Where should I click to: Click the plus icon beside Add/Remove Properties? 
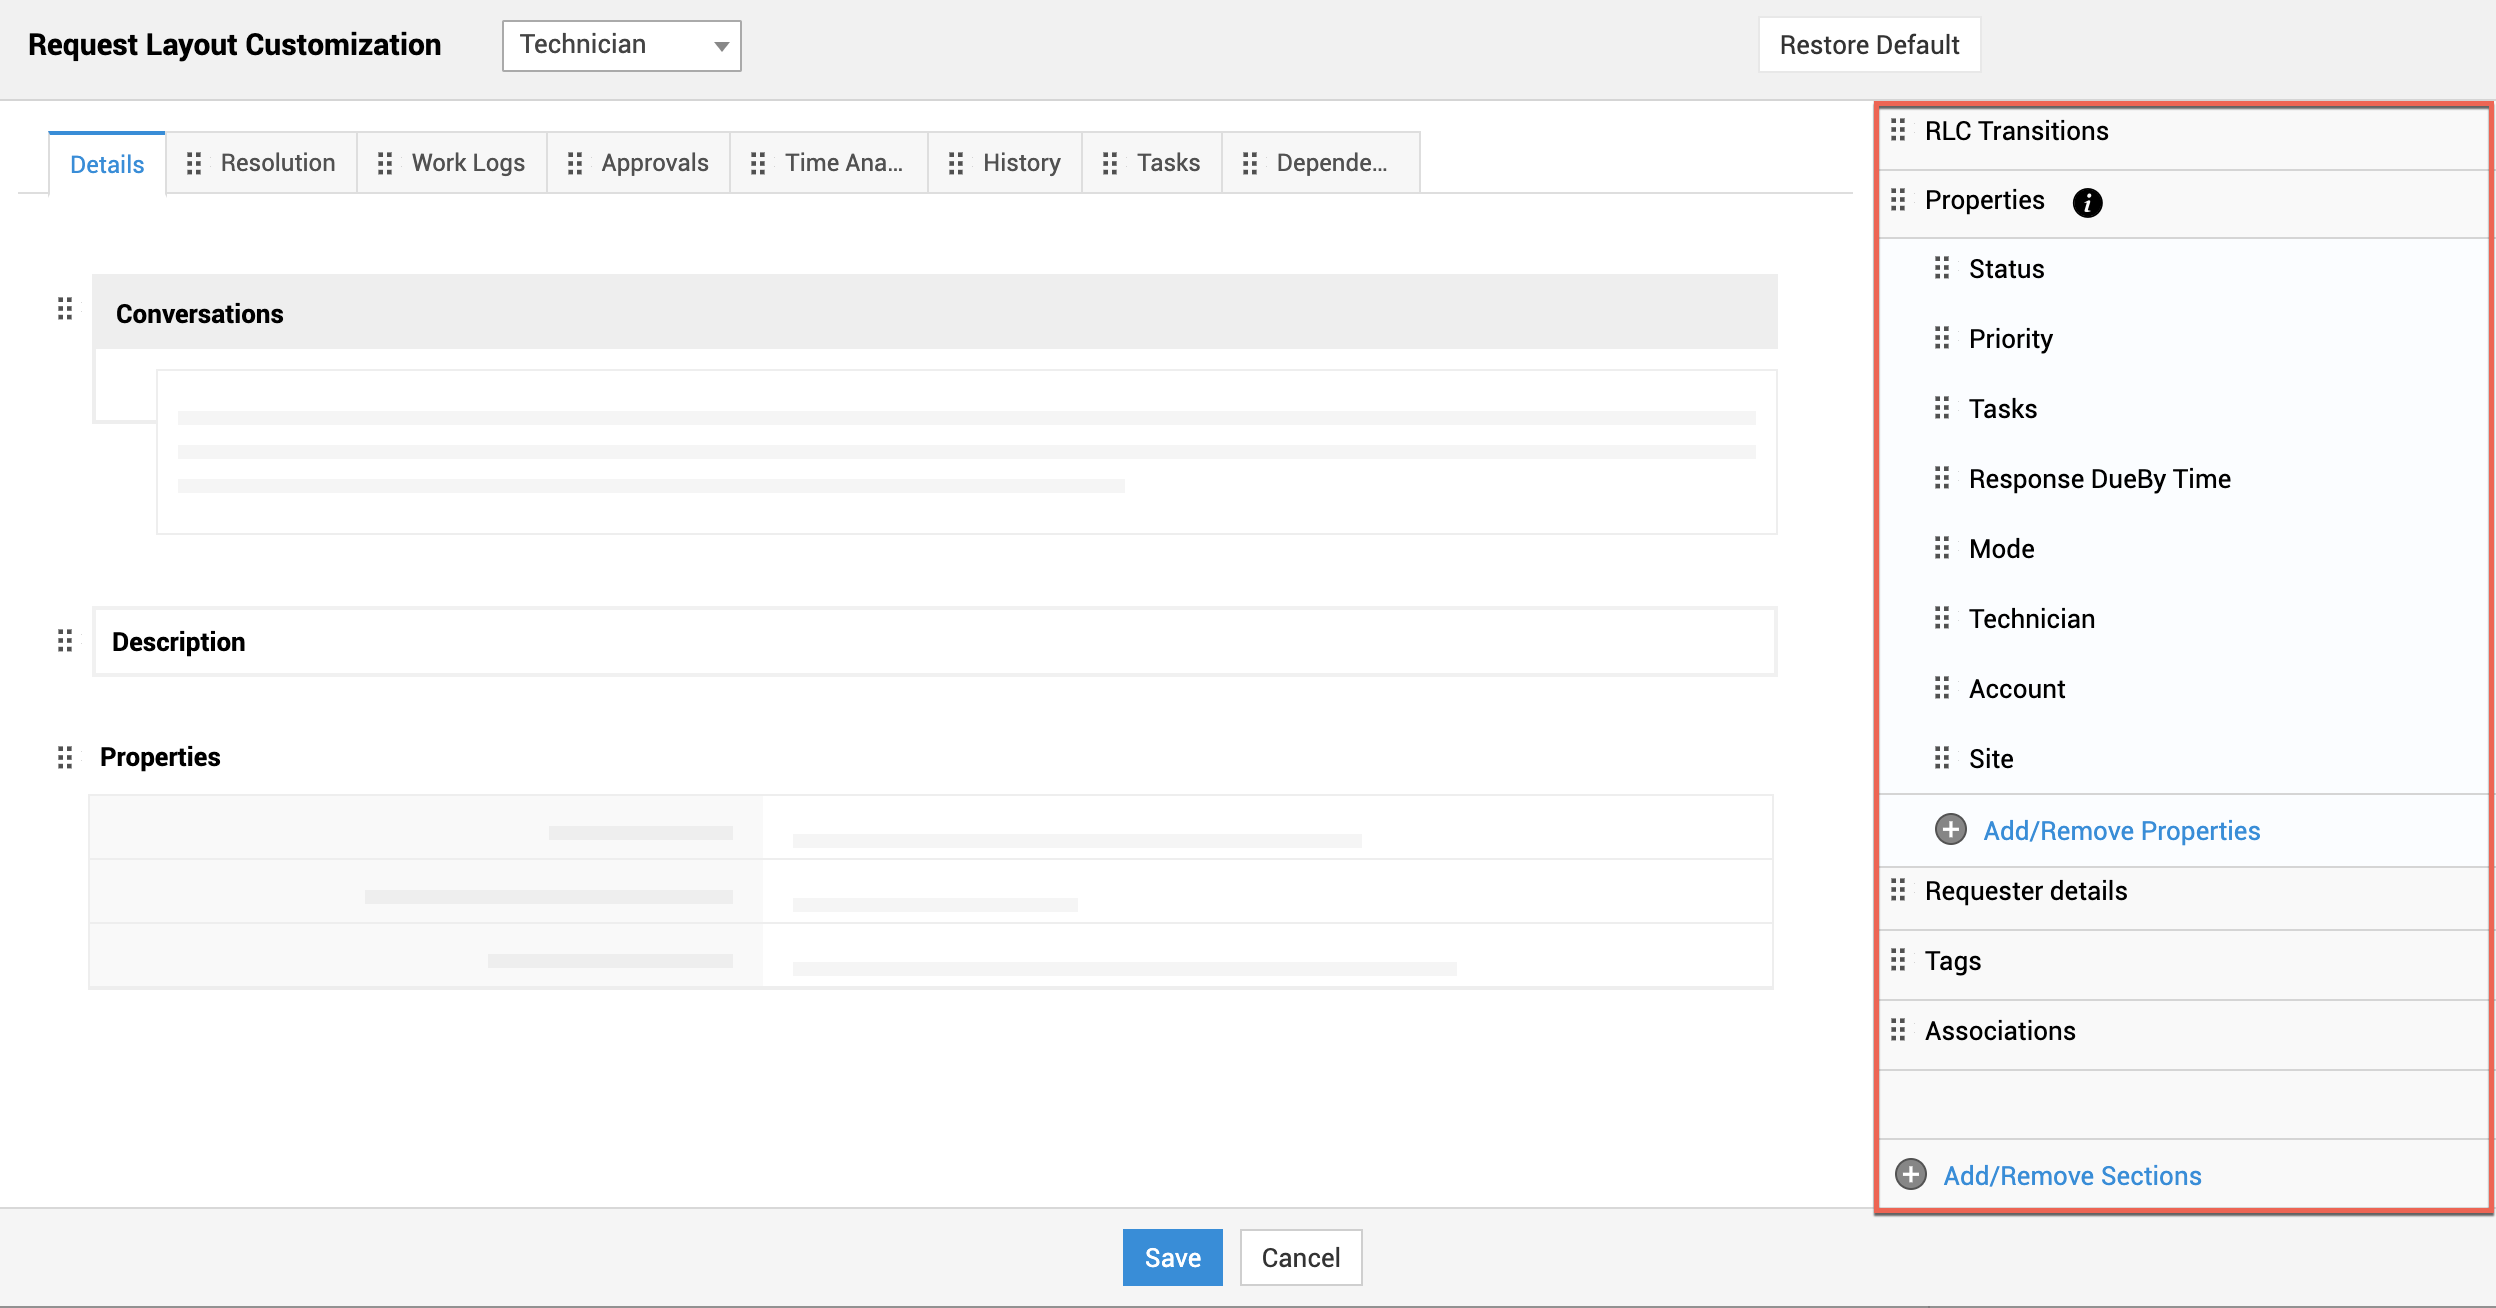click(1950, 830)
